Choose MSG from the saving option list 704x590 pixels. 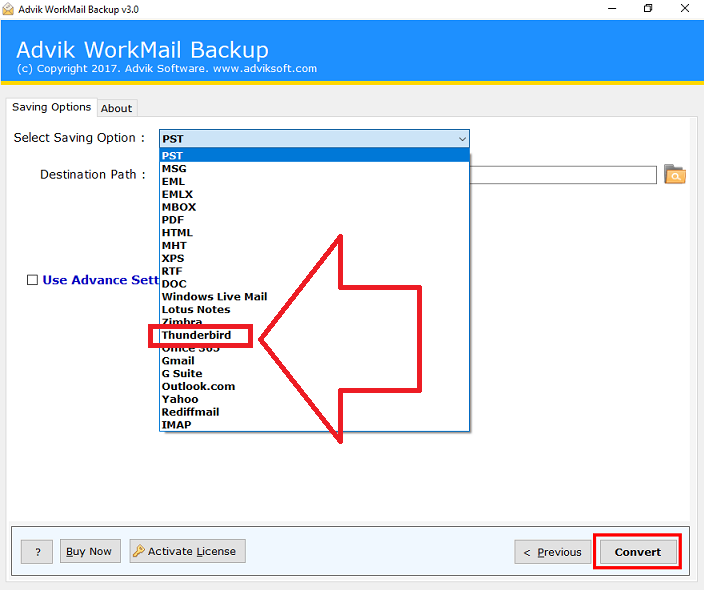[x=314, y=168]
